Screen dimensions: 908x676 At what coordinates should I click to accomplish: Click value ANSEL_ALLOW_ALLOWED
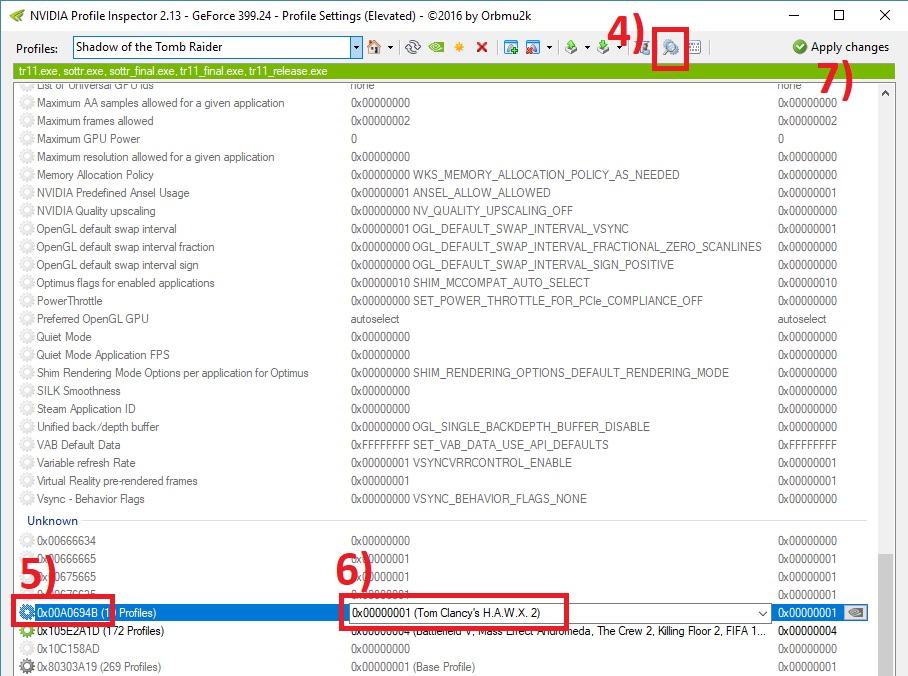[x=482, y=193]
